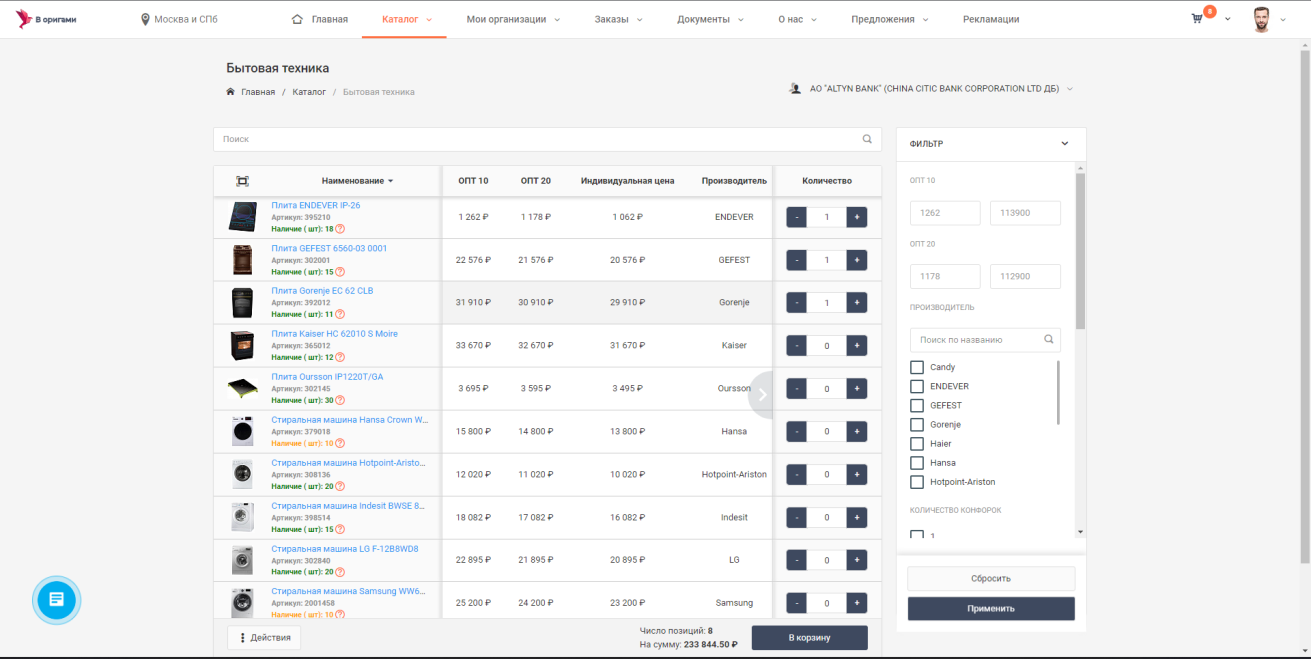Image resolution: width=1311 pixels, height=659 pixels.
Task: Check the Haier manufacturer checkbox
Action: click(917, 444)
